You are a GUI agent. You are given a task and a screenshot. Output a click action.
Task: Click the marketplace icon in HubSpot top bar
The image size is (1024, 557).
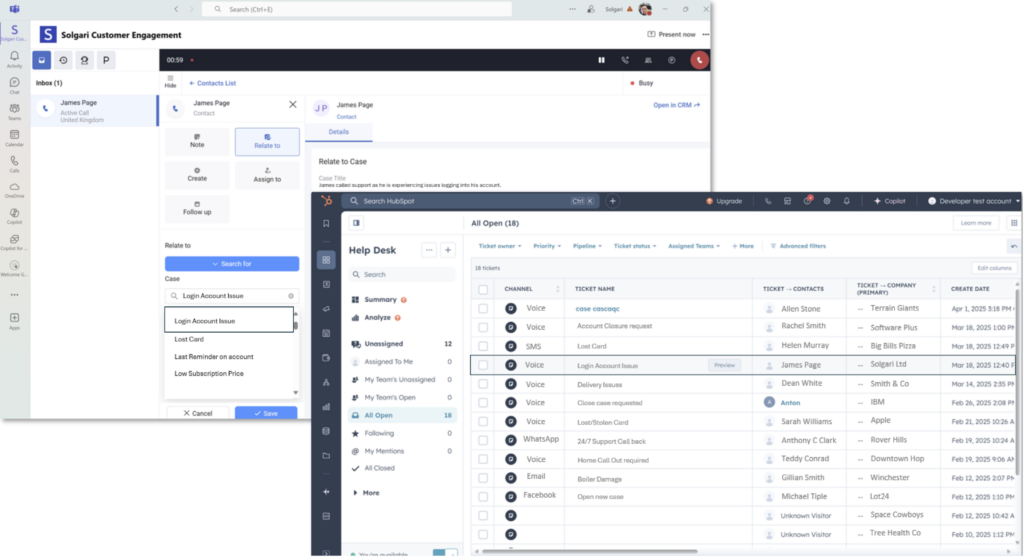coord(788,201)
